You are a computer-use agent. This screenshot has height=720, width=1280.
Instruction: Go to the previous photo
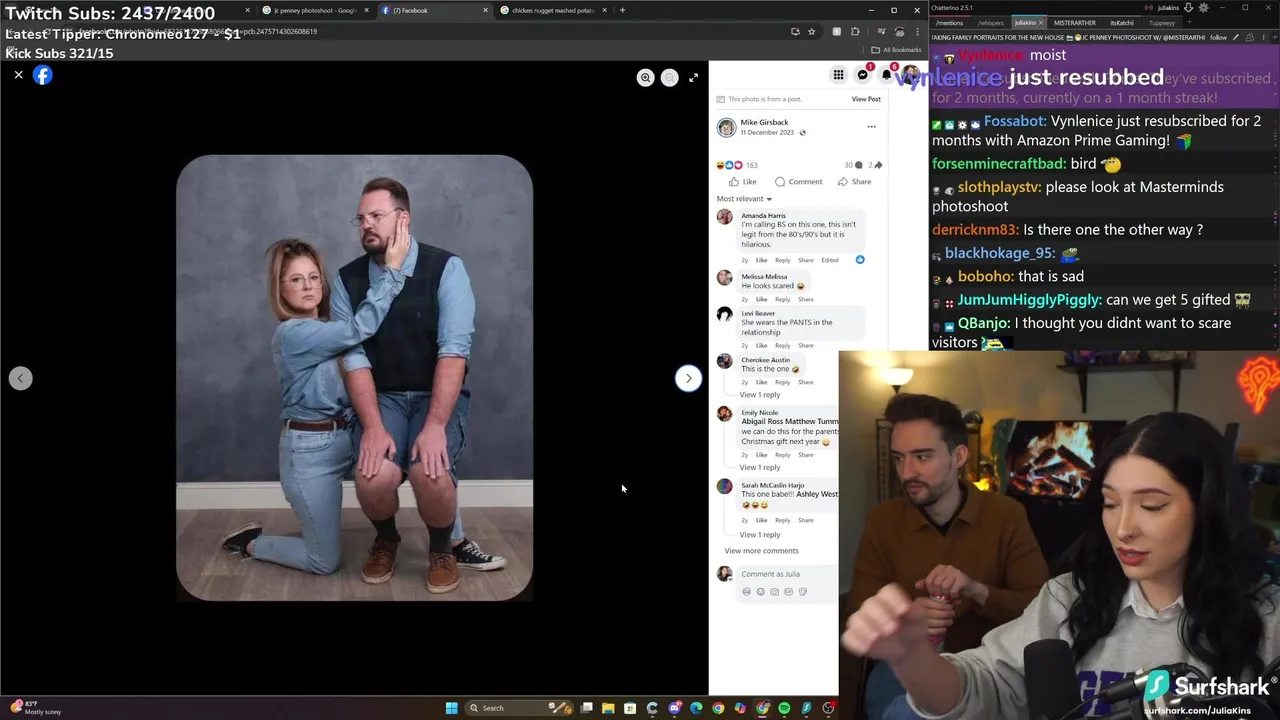coord(21,378)
